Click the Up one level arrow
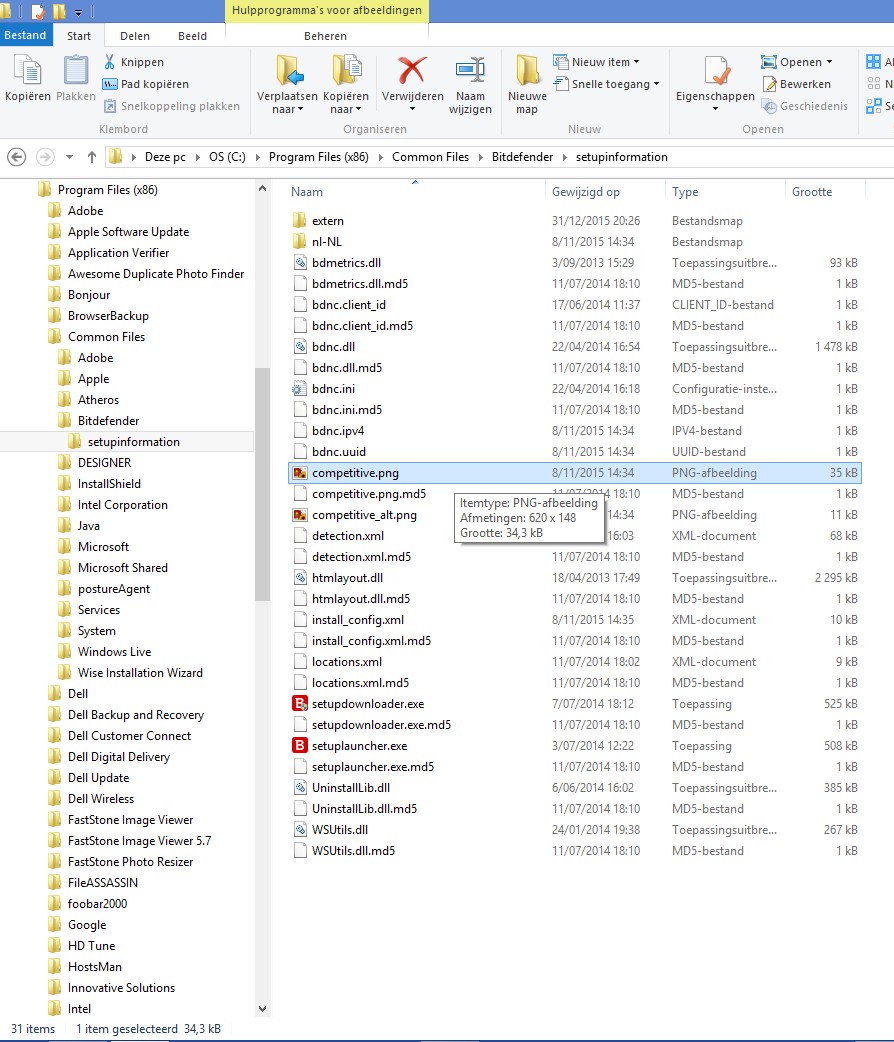894x1042 pixels. [92, 157]
